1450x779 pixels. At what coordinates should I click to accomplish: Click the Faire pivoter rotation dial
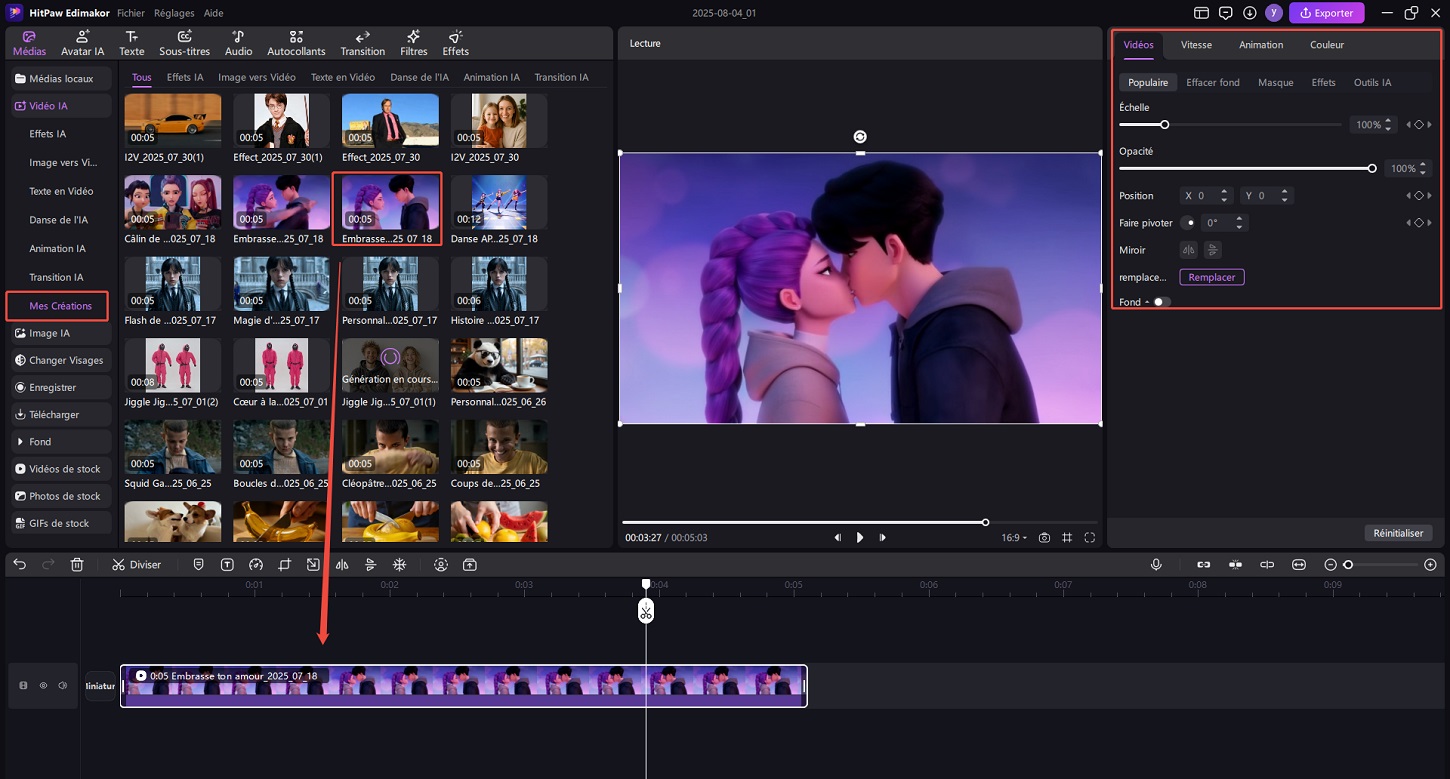[x=1187, y=223]
